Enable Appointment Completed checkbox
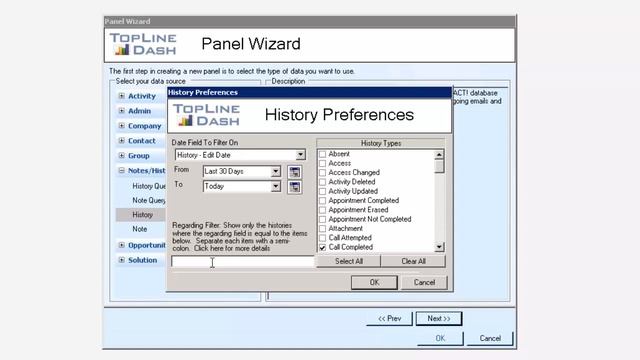Screen dimensions: 640x360 322,201
